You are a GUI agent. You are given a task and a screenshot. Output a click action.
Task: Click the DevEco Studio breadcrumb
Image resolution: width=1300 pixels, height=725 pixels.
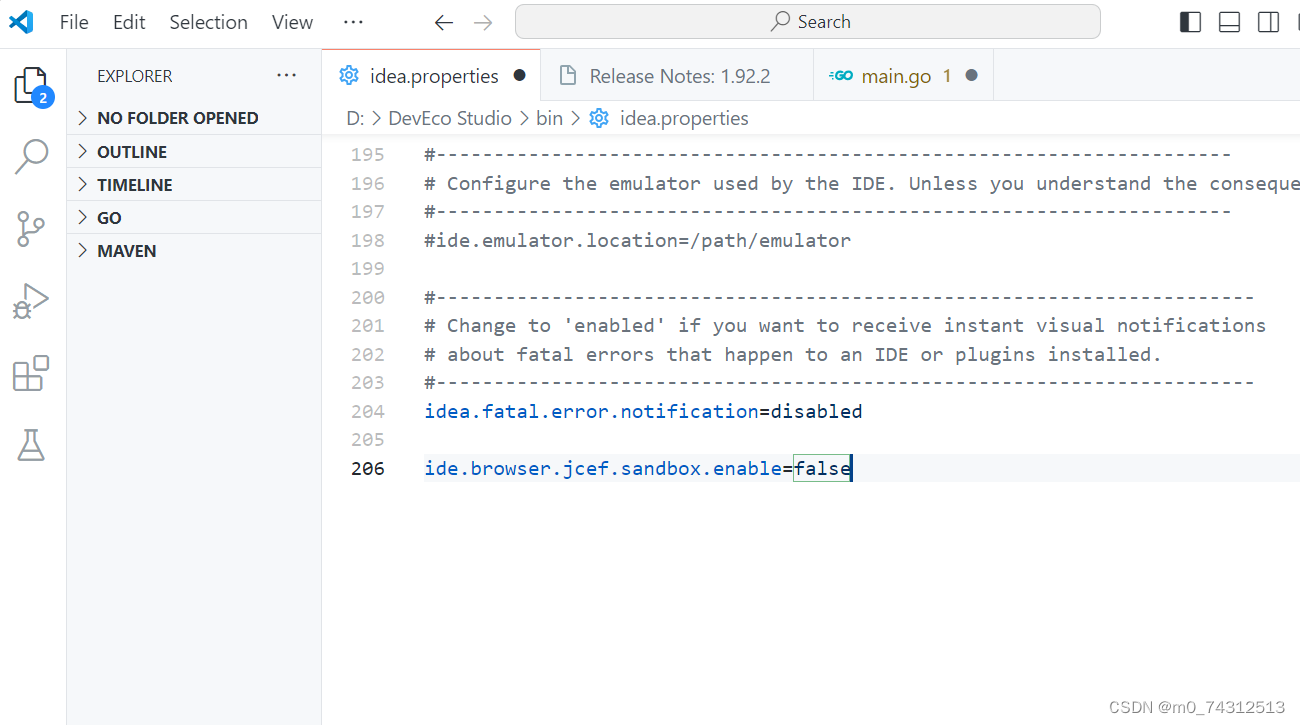coord(450,118)
